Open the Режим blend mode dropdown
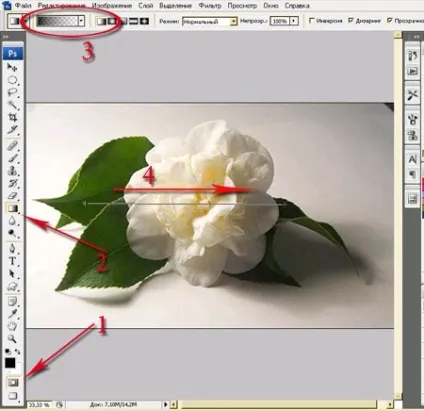Viewport: 424px width, 411px height. [210, 22]
